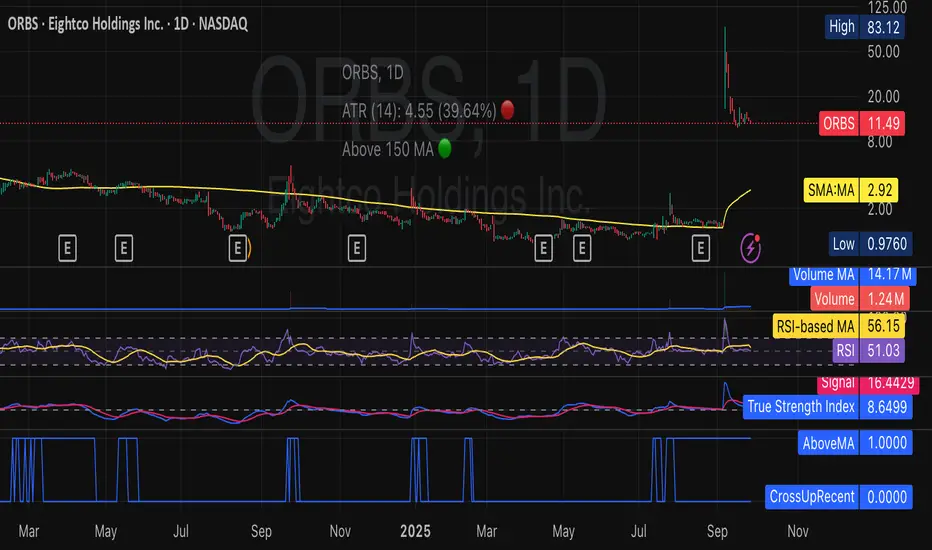The image size is (932, 550).
Task: Click the Low 0.9760 price label
Action: [x=870, y=244]
